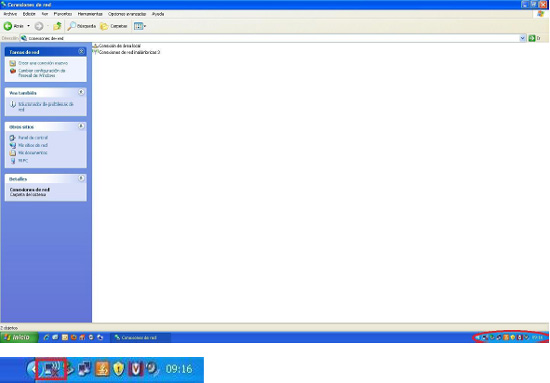The image size is (550, 383).
Task: Click the address bar text field
Action: (x=270, y=38)
